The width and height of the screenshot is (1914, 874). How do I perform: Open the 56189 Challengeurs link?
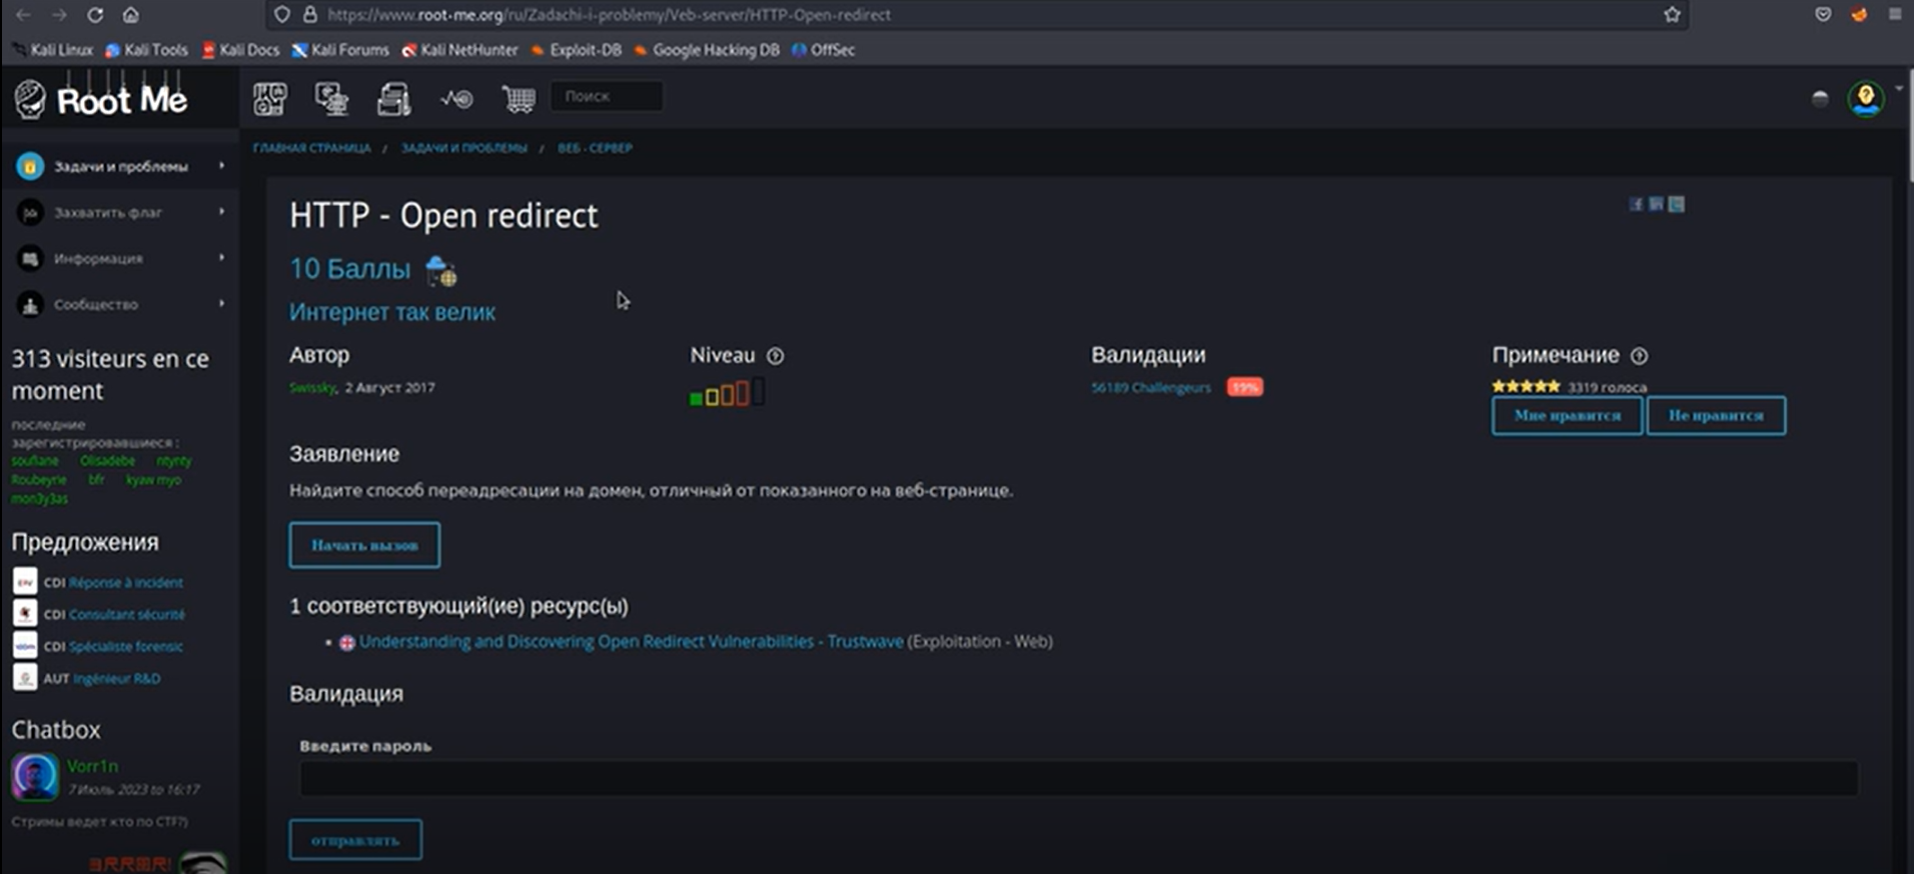pos(1151,388)
